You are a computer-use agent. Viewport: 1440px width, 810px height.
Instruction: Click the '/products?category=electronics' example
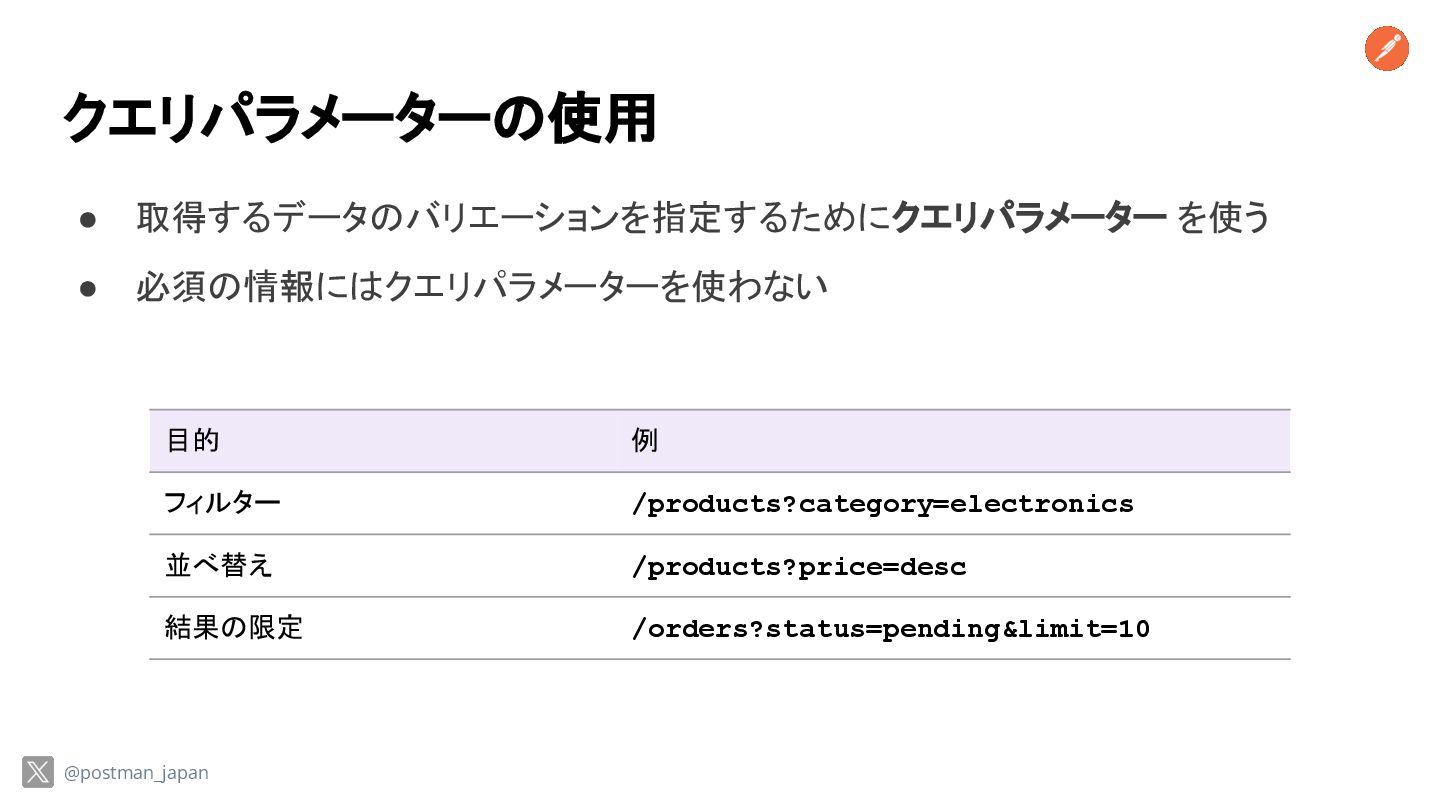[x=882, y=504]
